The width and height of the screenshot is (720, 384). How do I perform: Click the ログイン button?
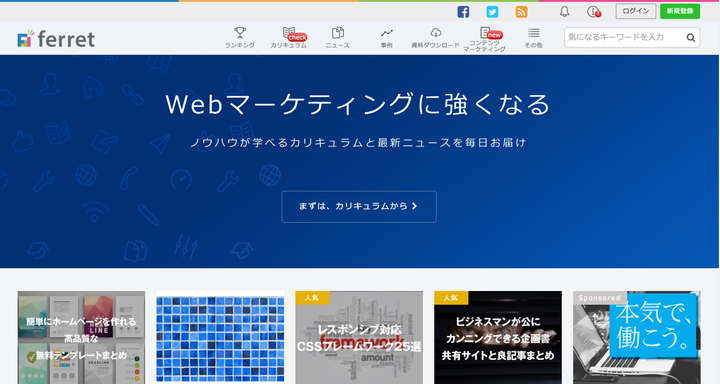tap(636, 11)
